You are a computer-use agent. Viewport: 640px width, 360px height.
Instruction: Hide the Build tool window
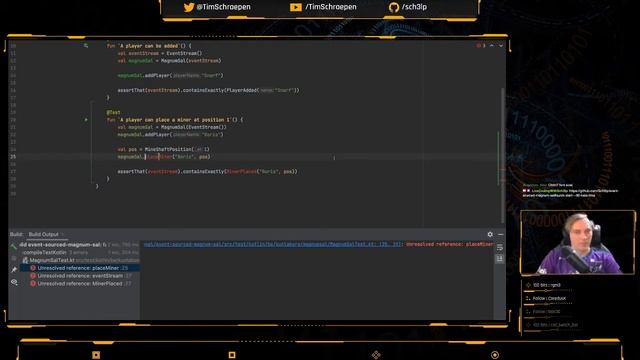(x=501, y=234)
